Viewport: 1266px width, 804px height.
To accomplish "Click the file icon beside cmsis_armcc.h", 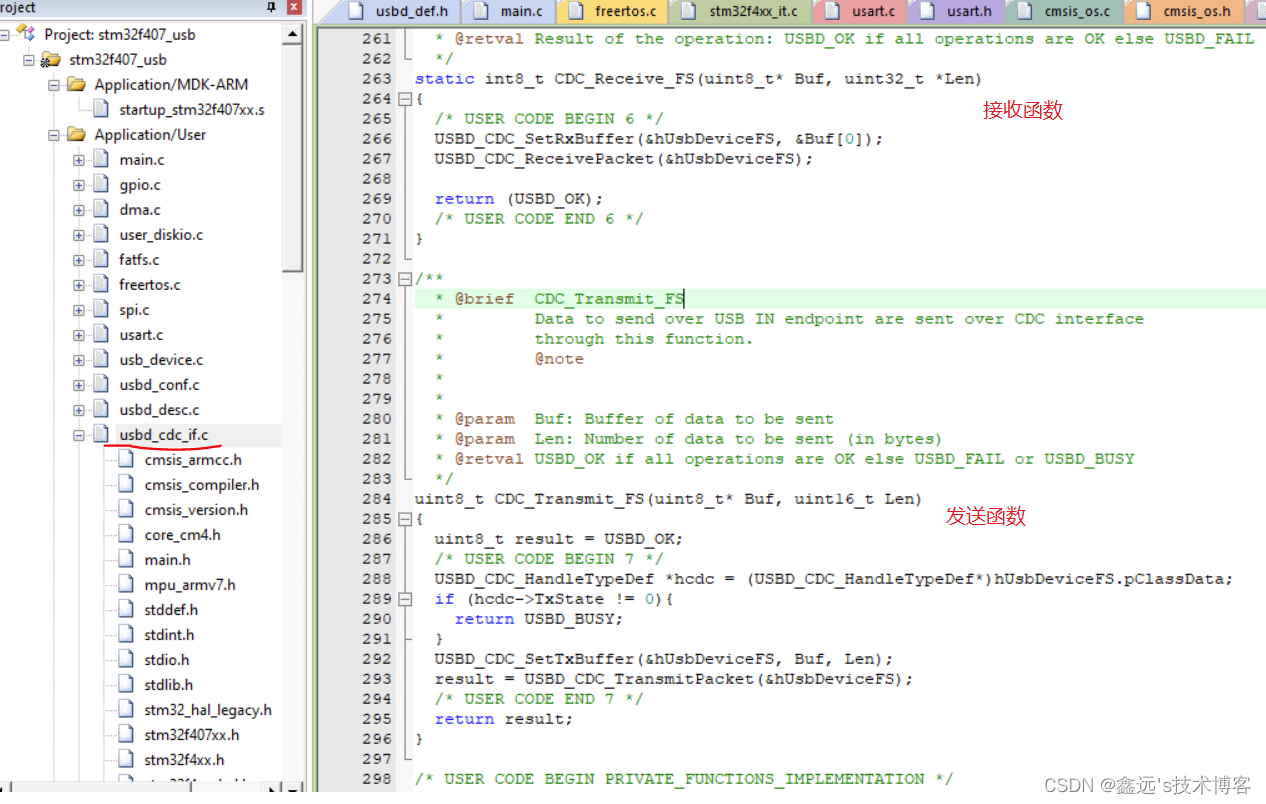I will click(126, 459).
